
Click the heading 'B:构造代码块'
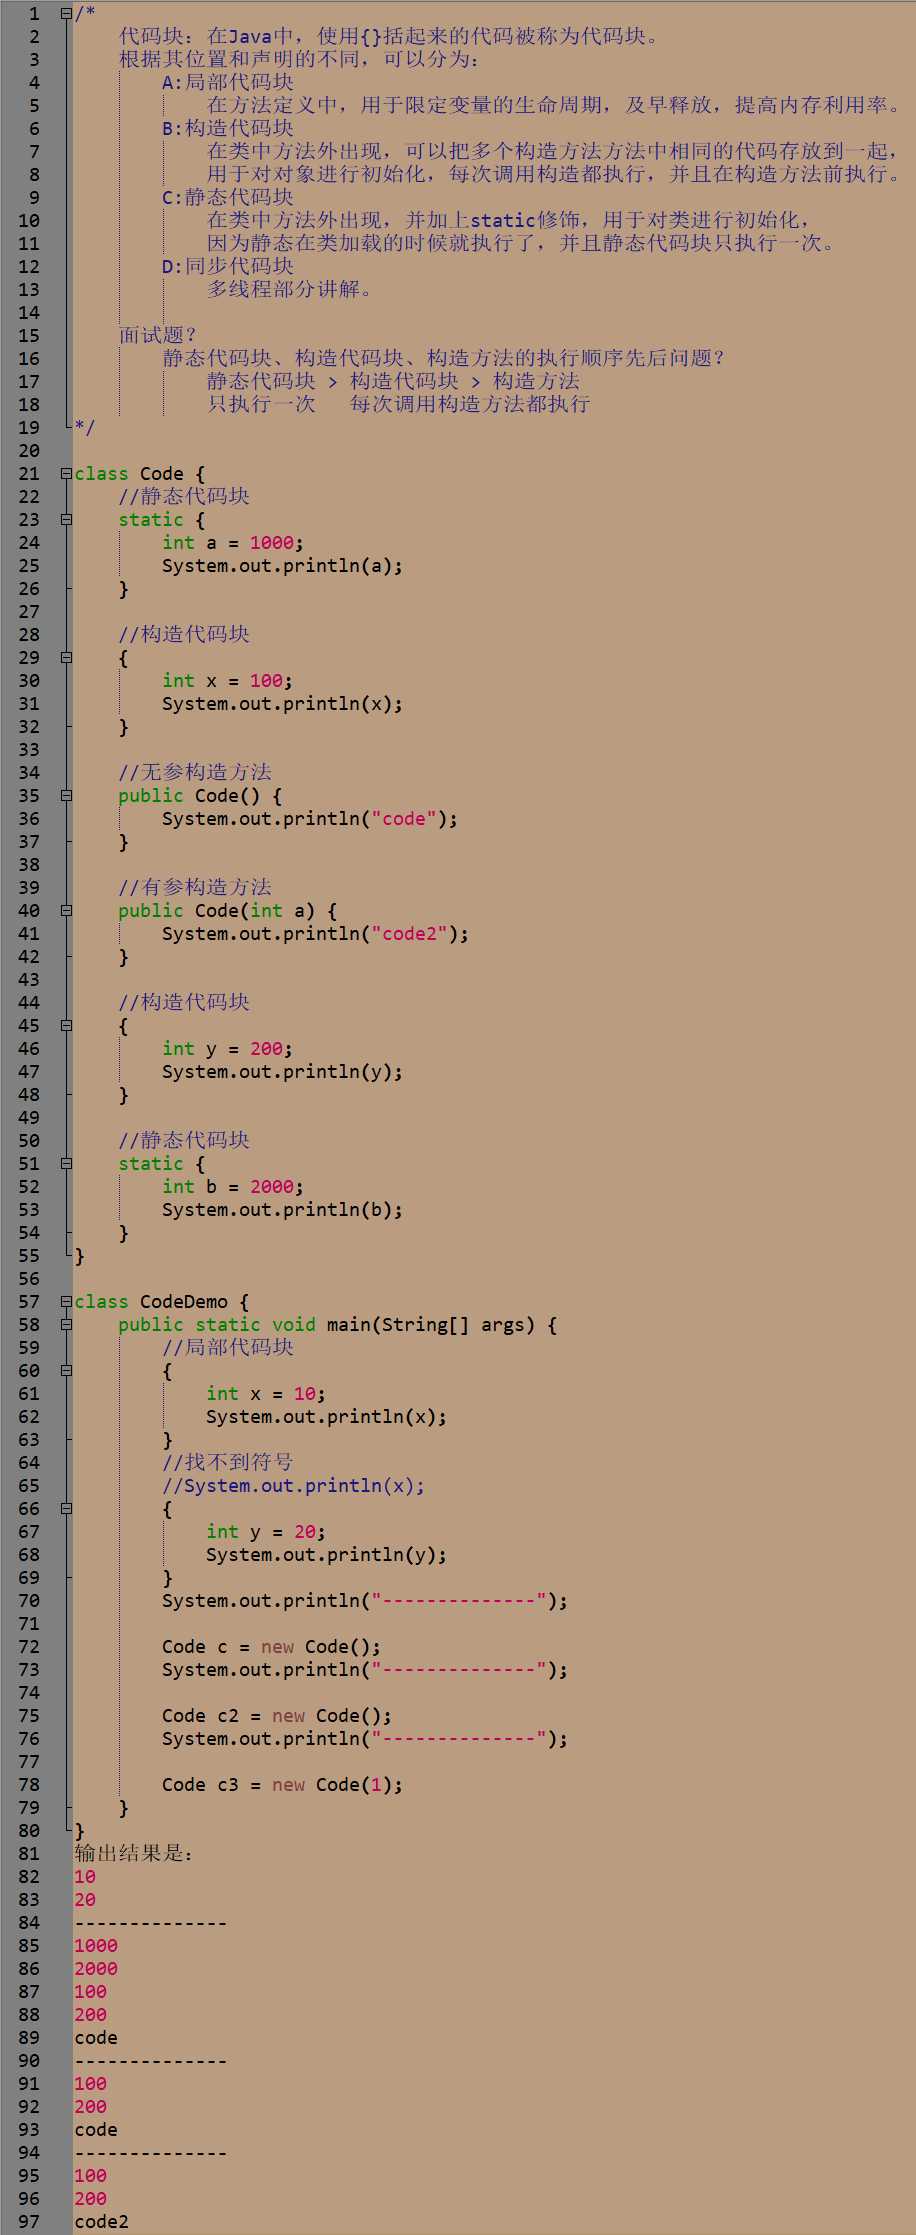228,129
